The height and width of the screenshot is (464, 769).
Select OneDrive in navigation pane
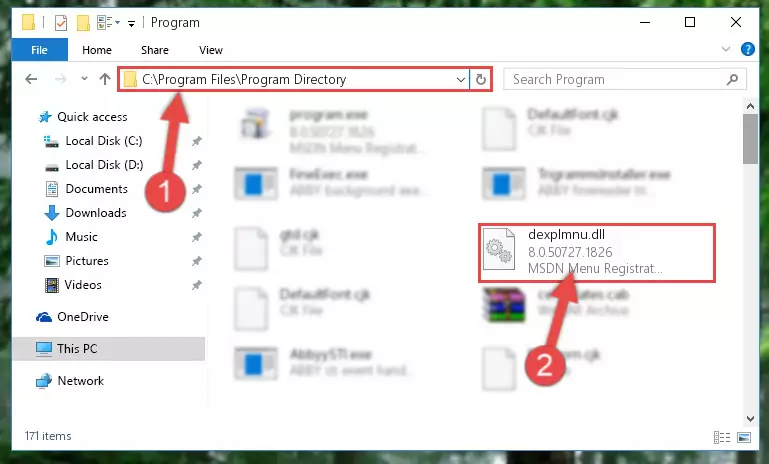(x=82, y=317)
